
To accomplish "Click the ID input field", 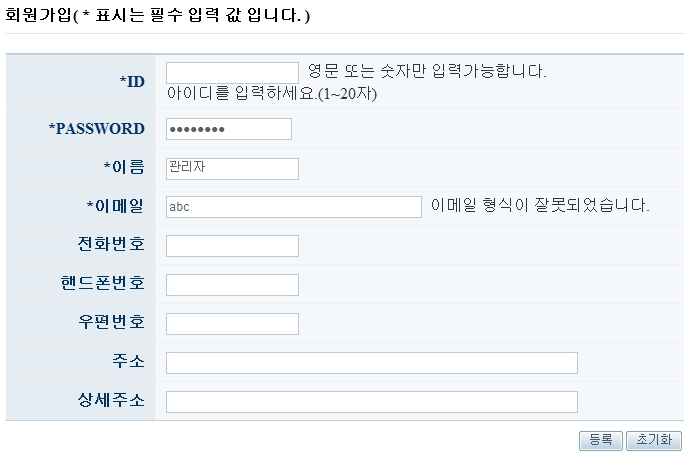I will 232,73.
